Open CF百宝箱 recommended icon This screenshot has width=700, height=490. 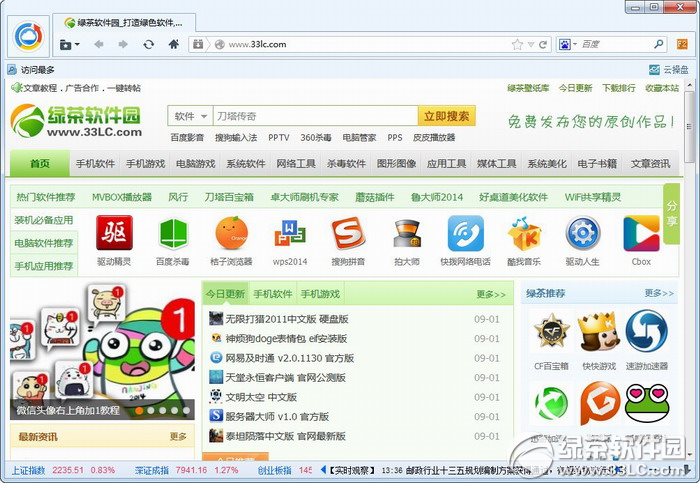(552, 332)
